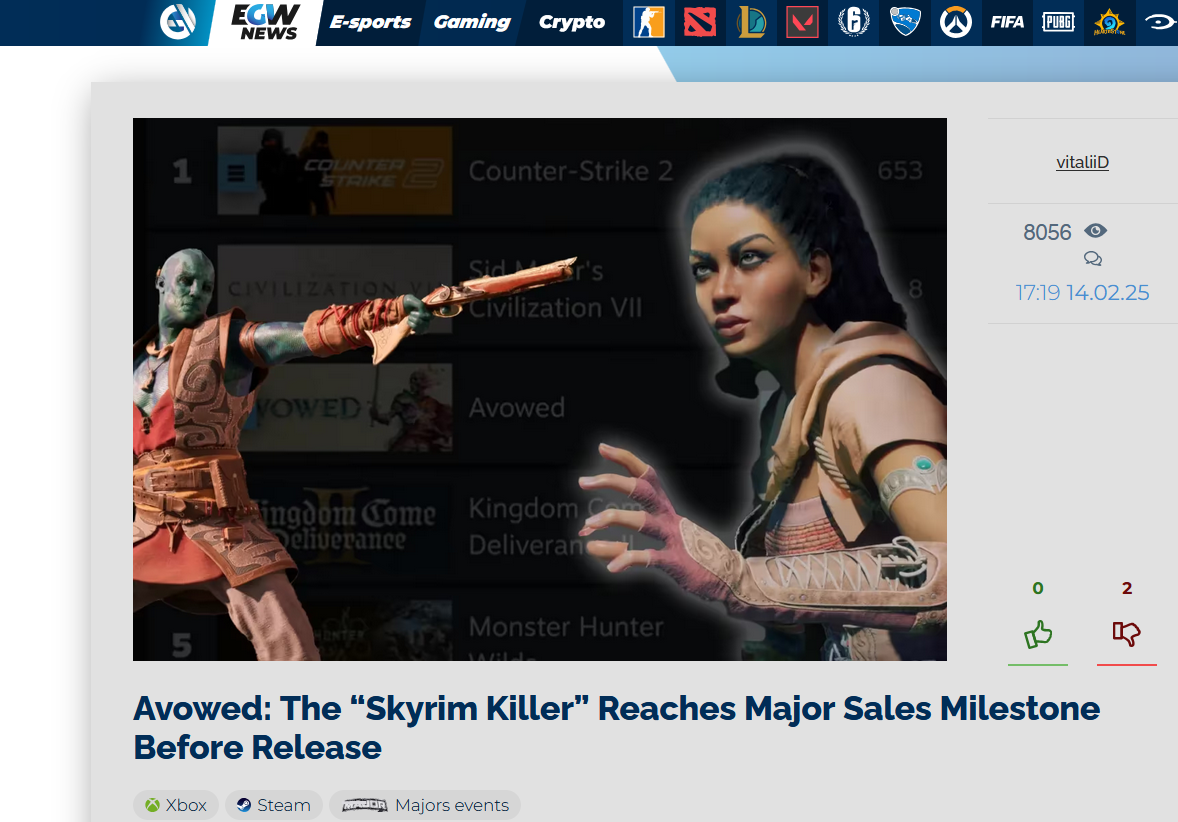Image resolution: width=1178 pixels, height=822 pixels.
Task: Open the FIFA section
Action: [x=1007, y=22]
